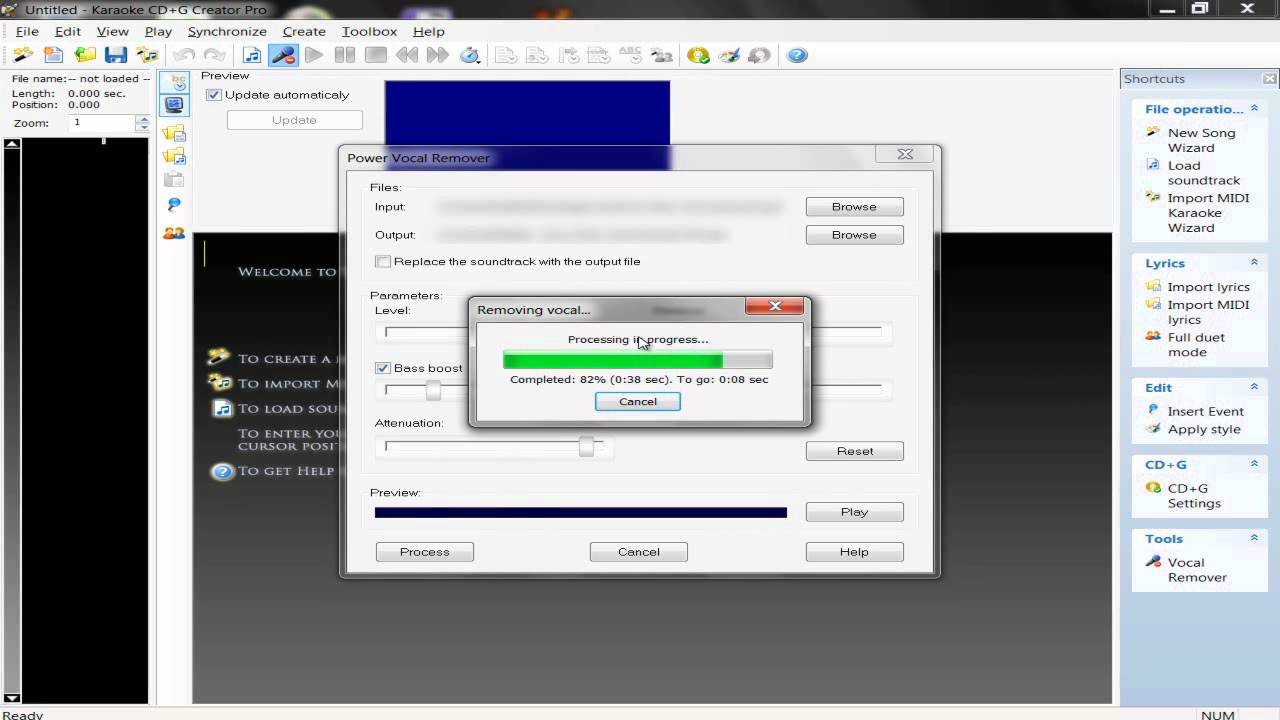
Task: Collapse the CD+G section chevron in Shortcuts
Action: click(x=1254, y=464)
